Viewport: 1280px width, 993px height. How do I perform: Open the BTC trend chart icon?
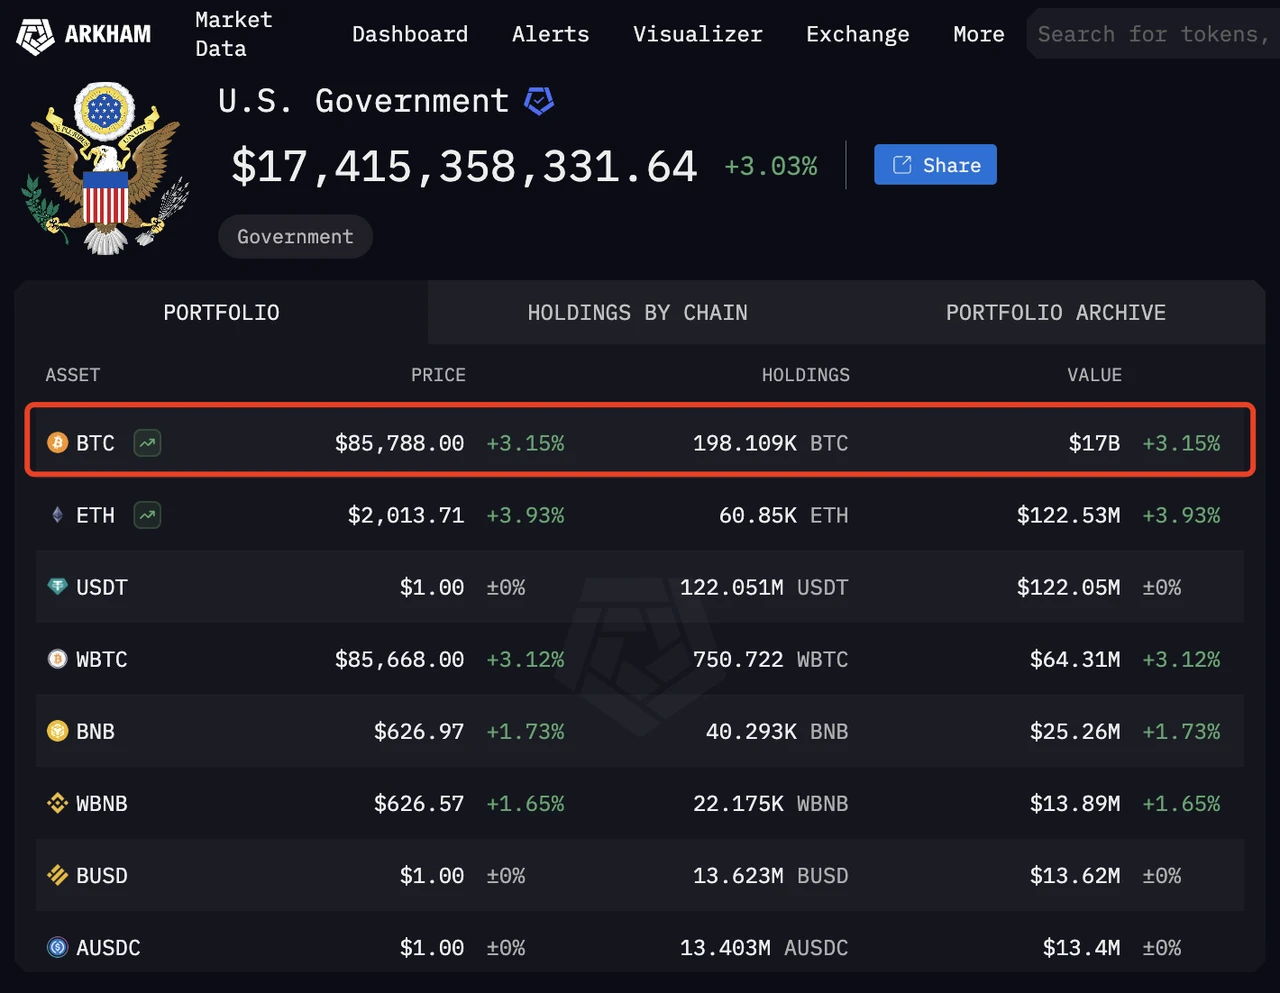(x=147, y=443)
